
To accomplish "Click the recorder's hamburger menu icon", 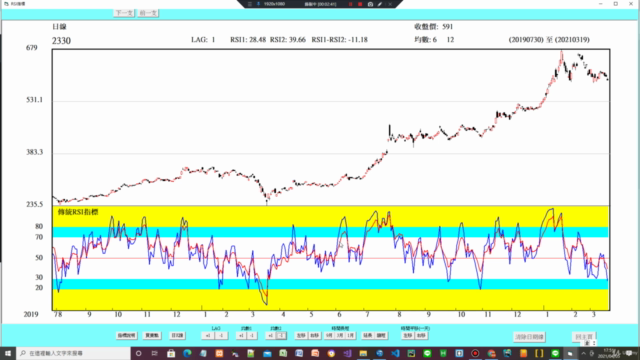I will [250, 4].
